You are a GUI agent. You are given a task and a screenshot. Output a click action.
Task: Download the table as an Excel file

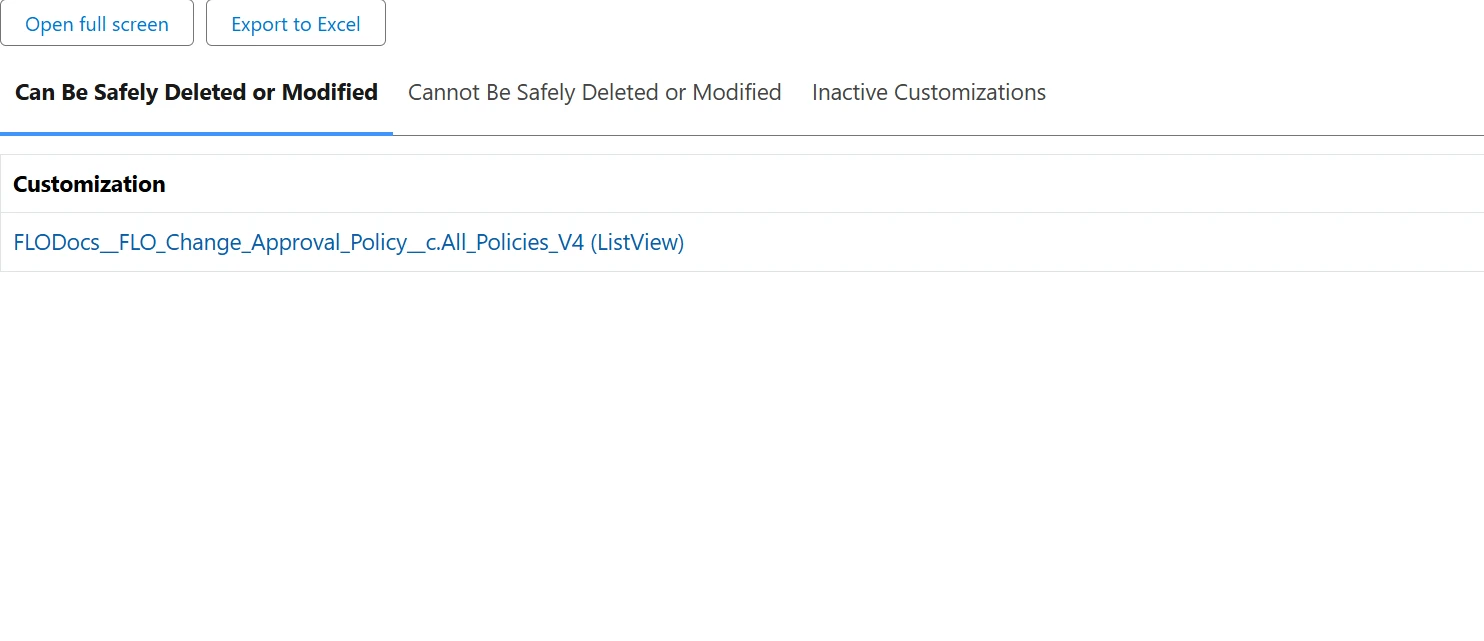295,24
